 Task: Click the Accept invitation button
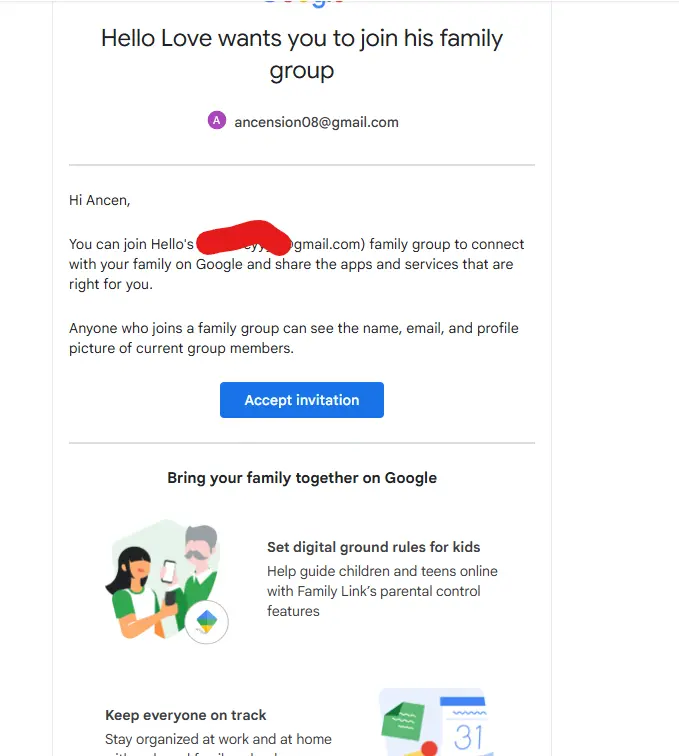(x=302, y=400)
